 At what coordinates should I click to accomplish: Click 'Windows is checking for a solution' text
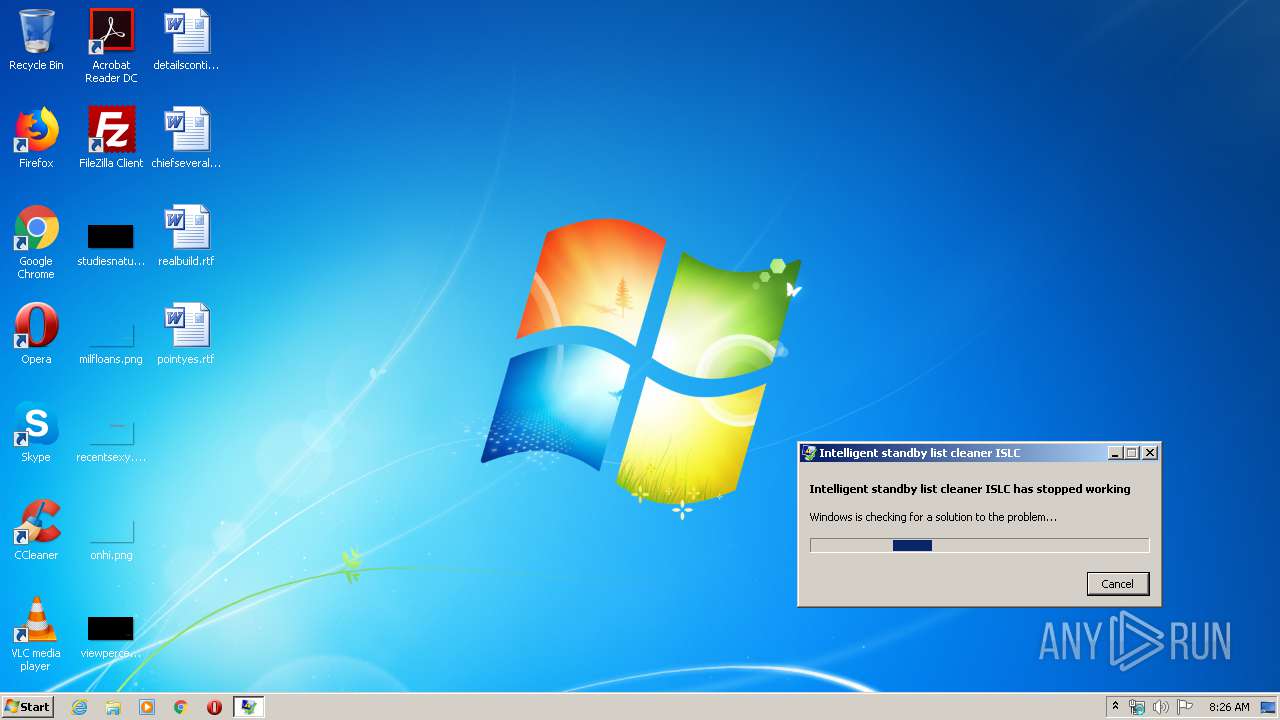(x=933, y=517)
